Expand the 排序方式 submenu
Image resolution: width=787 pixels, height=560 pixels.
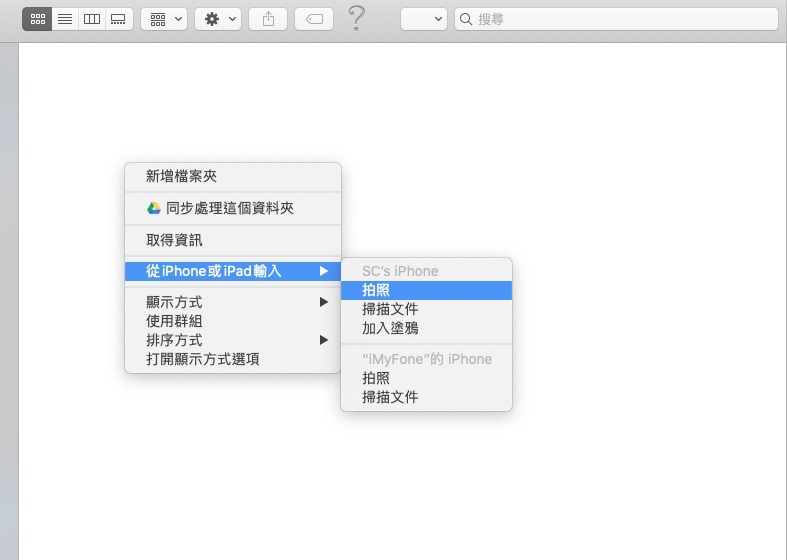233,340
